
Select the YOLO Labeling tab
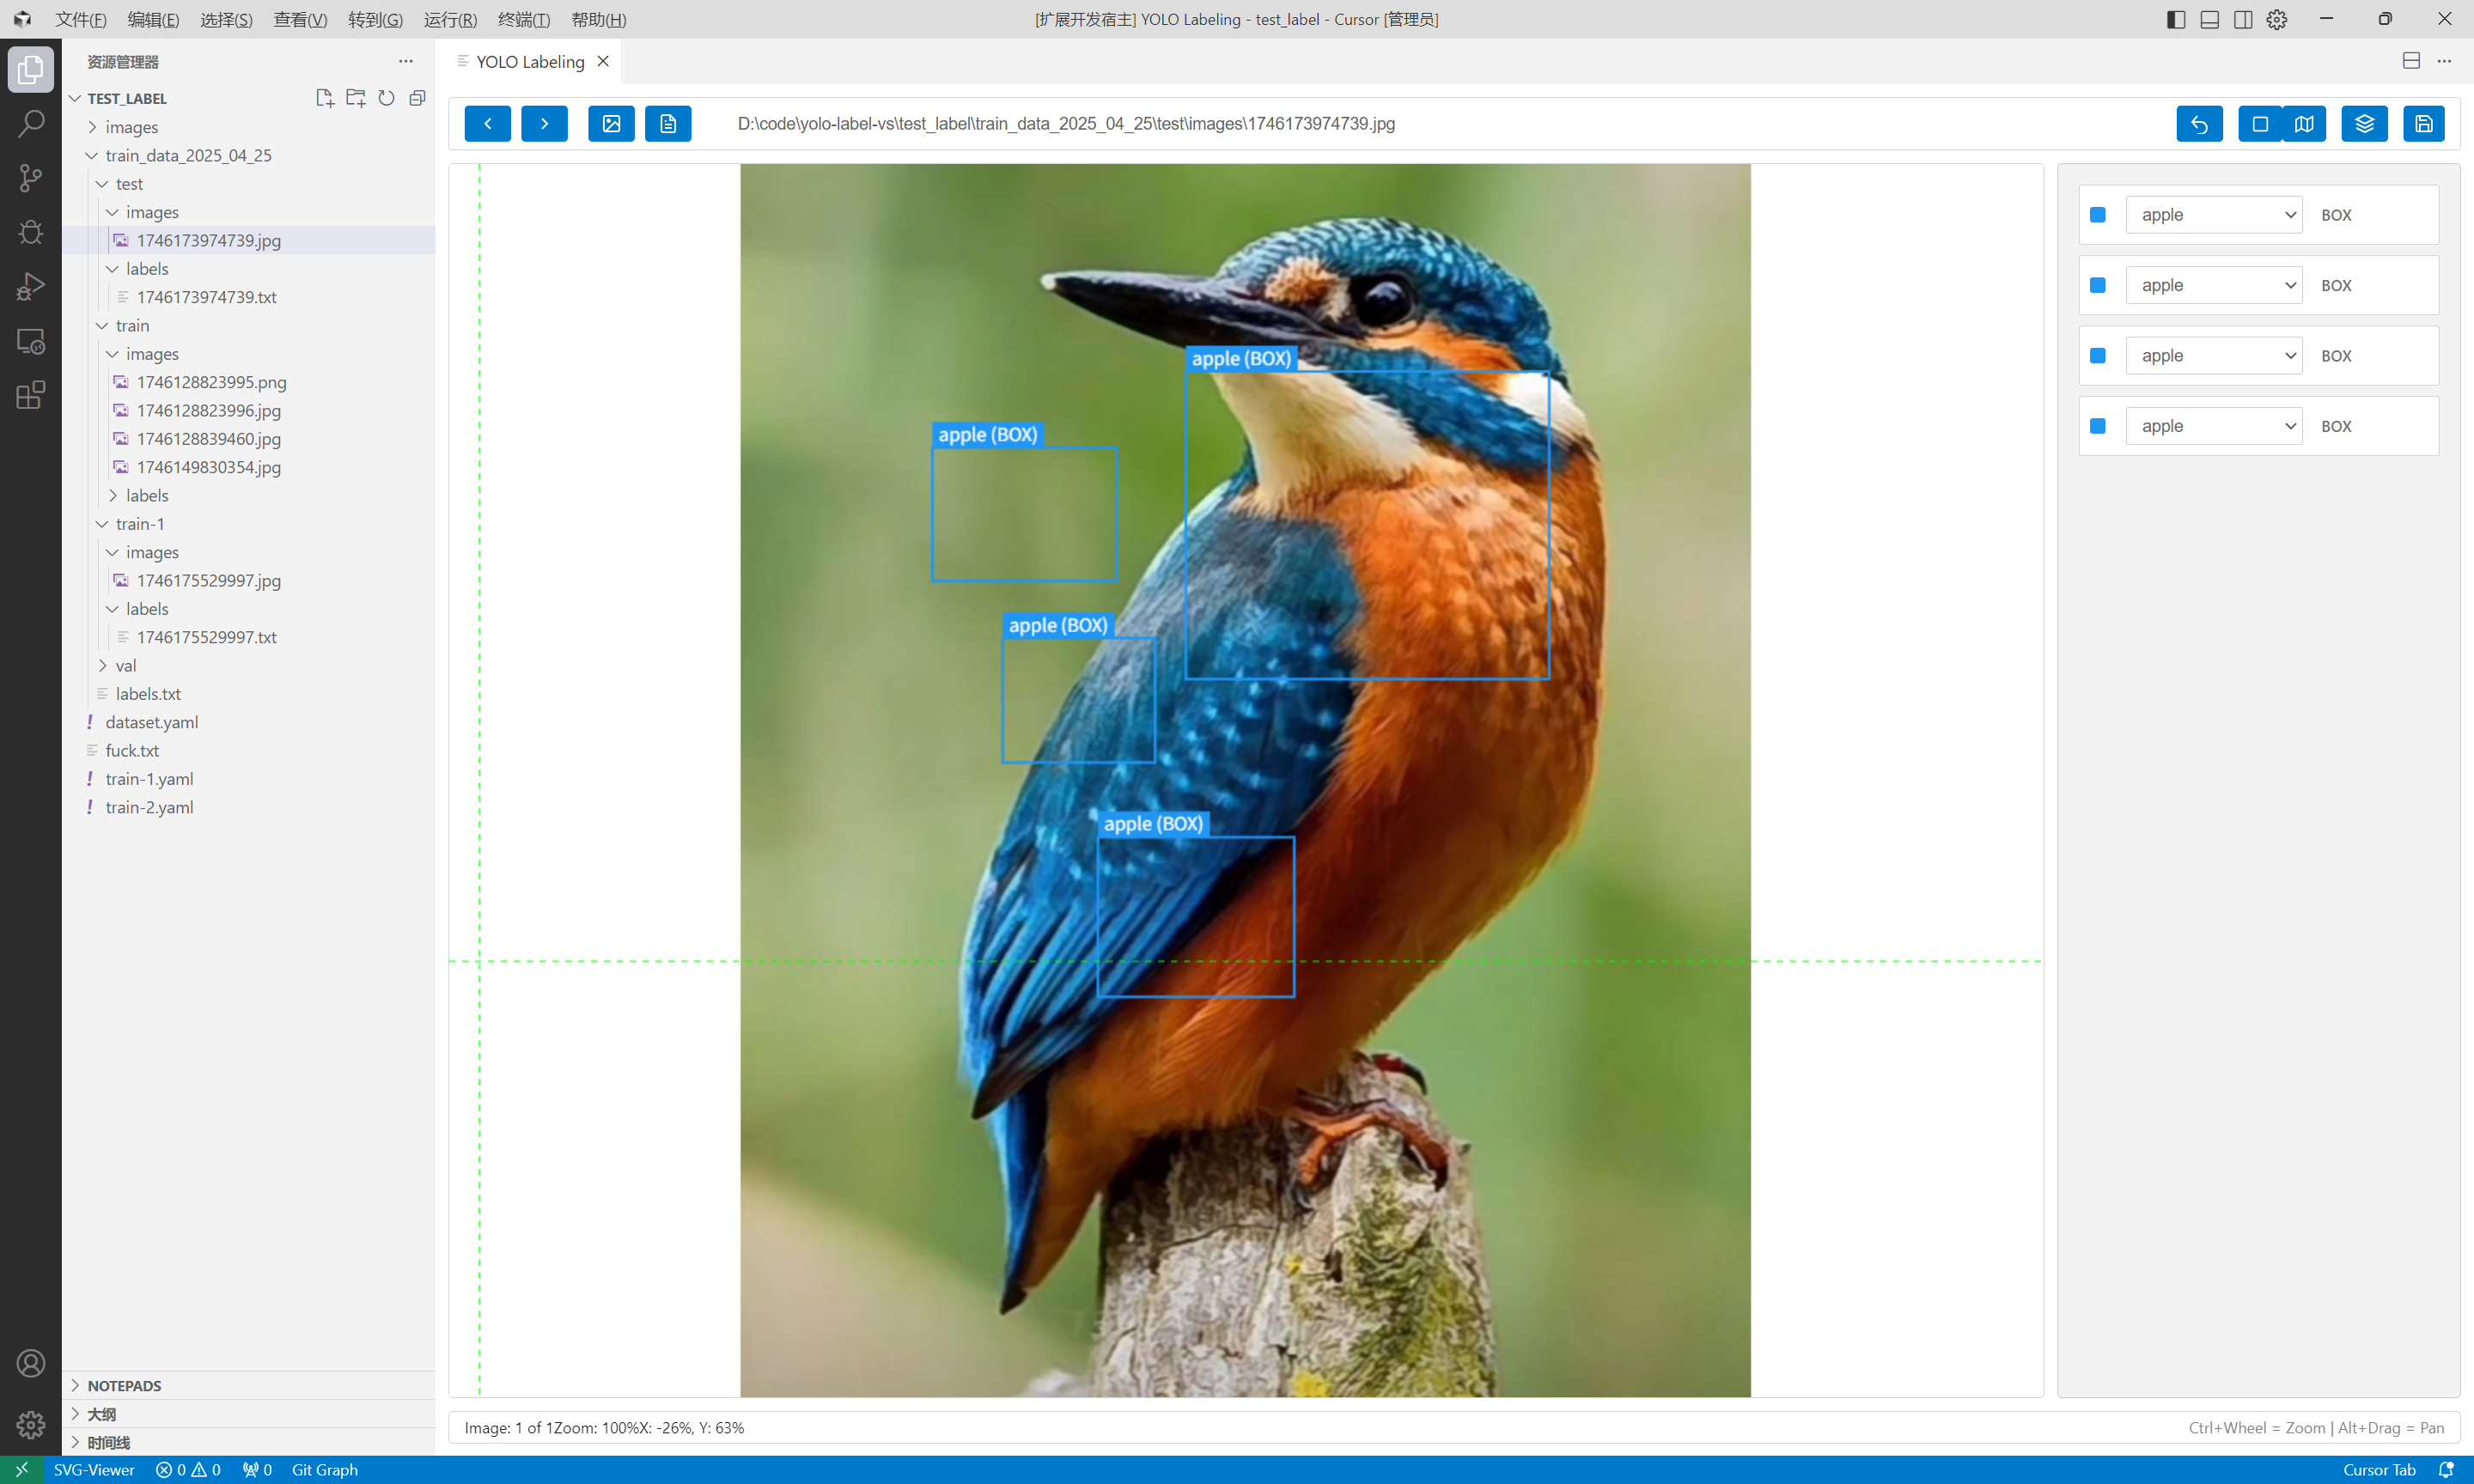click(529, 62)
